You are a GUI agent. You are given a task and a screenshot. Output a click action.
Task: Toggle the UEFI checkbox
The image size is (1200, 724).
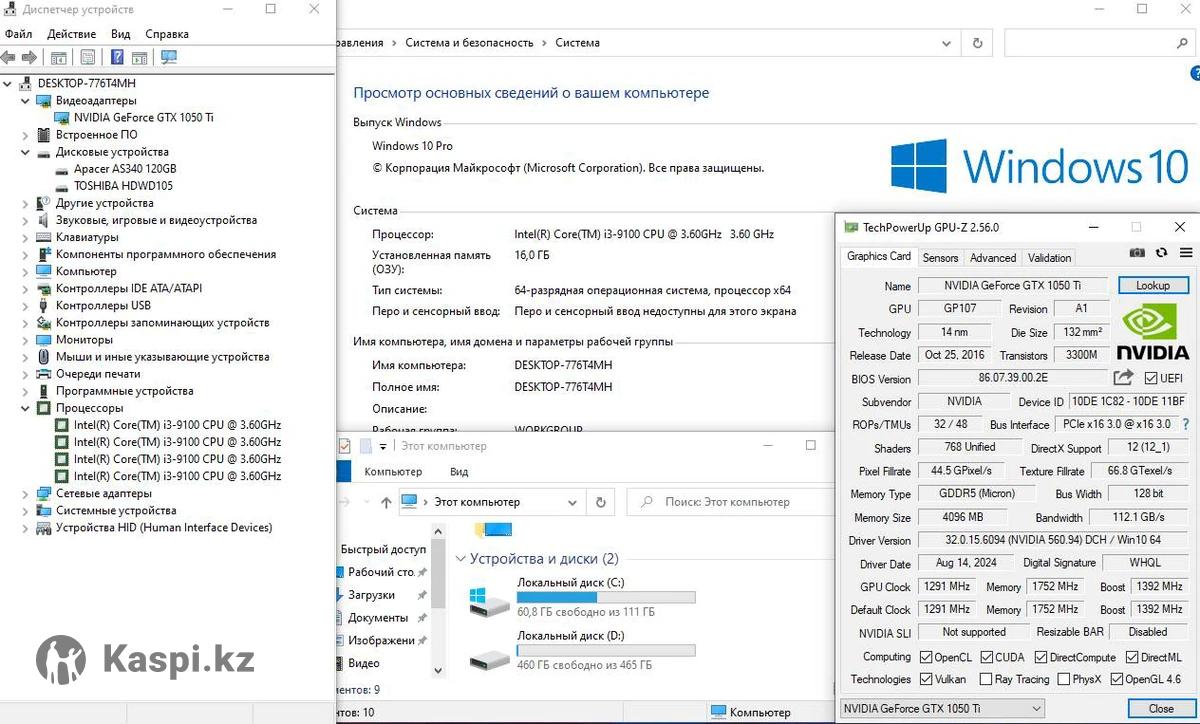click(x=1151, y=378)
